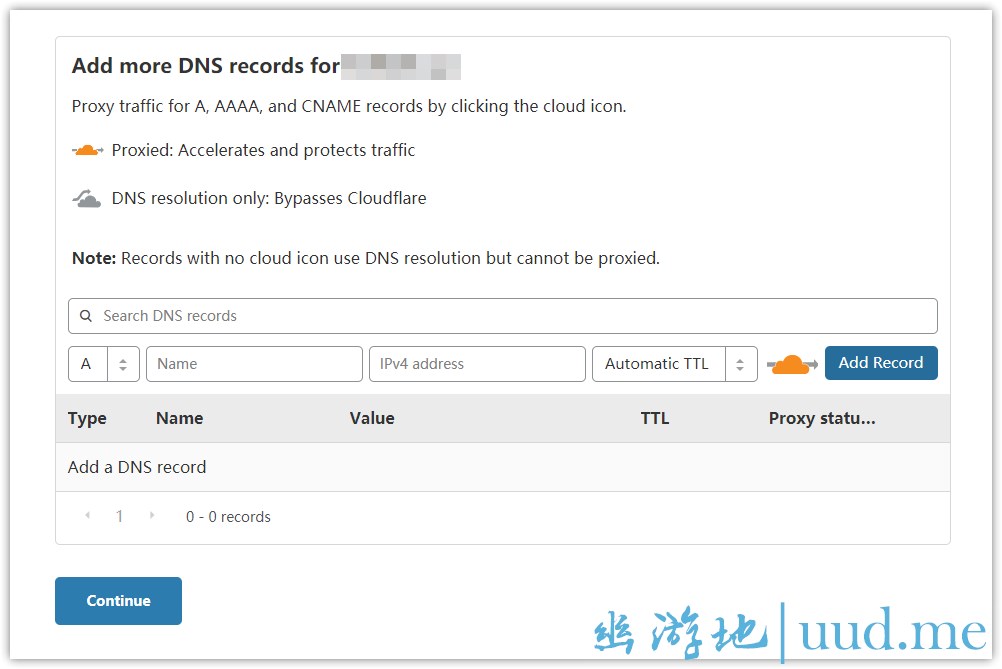
Task: Focus the Search DNS records field
Action: (510, 316)
